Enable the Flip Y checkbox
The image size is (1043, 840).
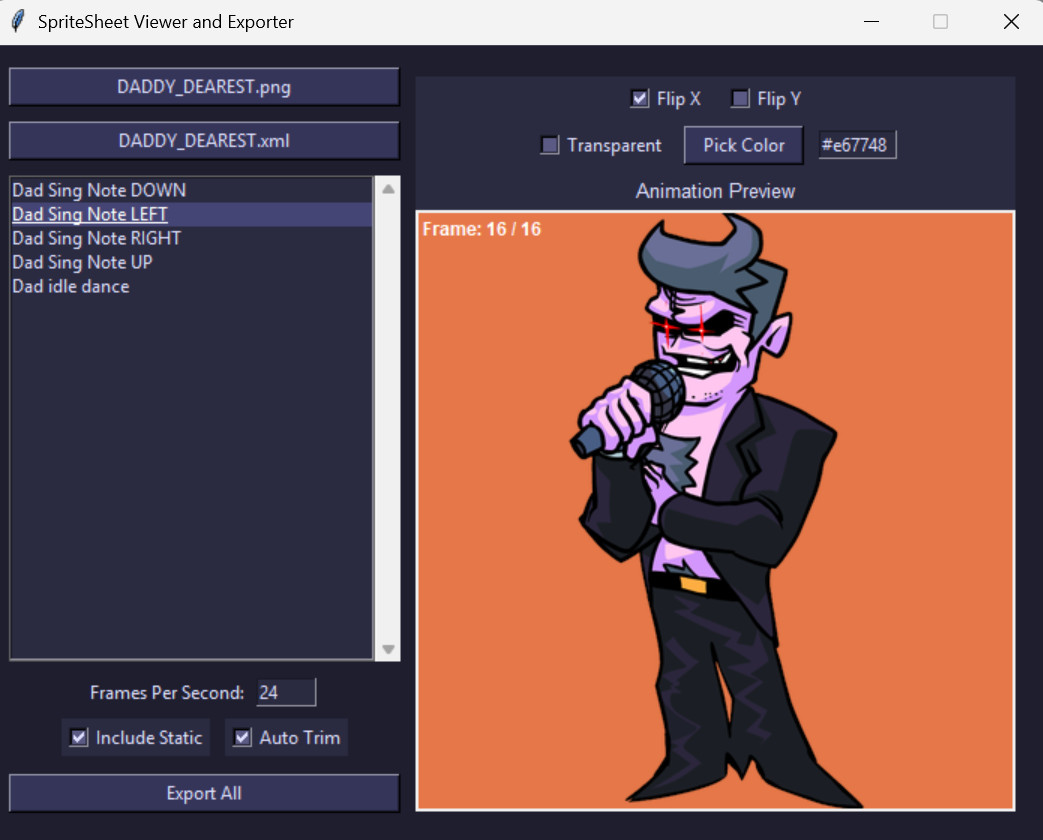point(740,98)
